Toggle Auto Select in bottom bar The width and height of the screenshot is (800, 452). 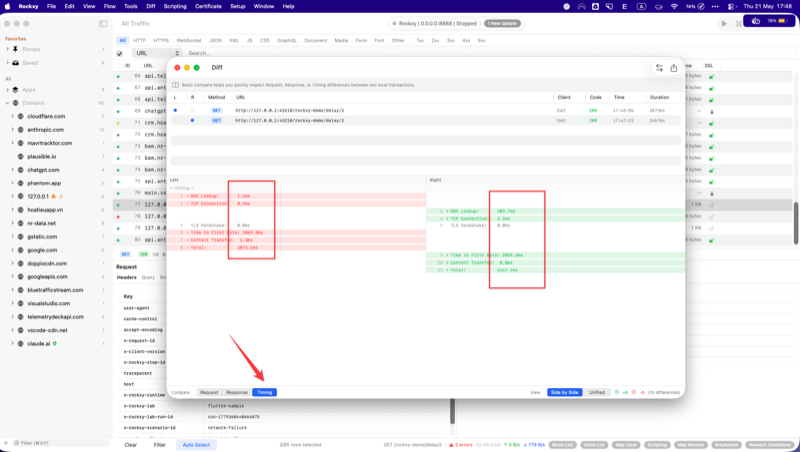(x=196, y=445)
